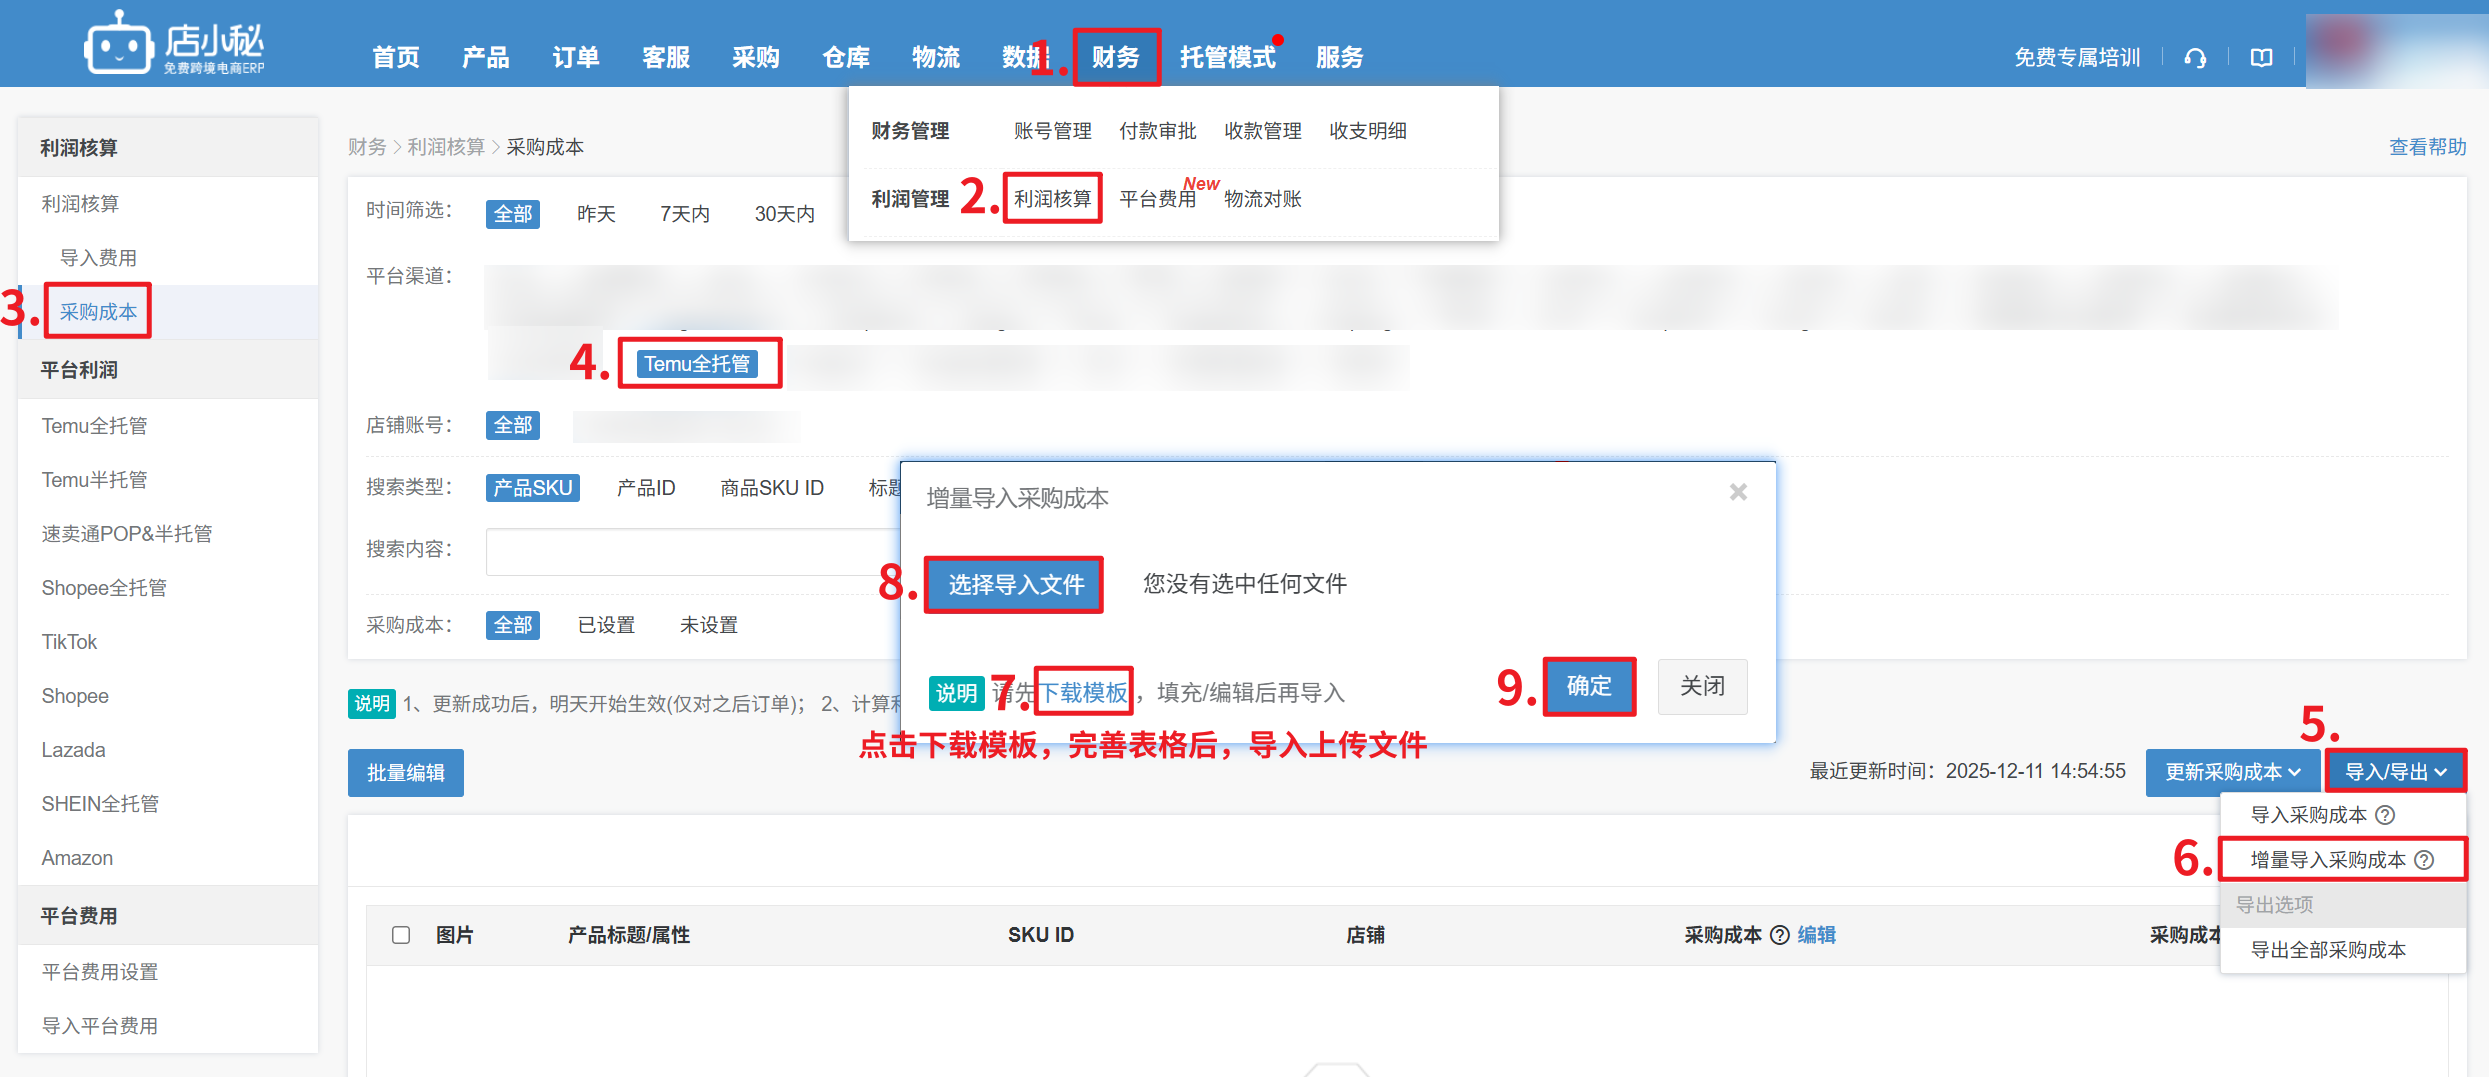2489x1077 pixels.
Task: Open the customer service headset icon
Action: [2195, 58]
